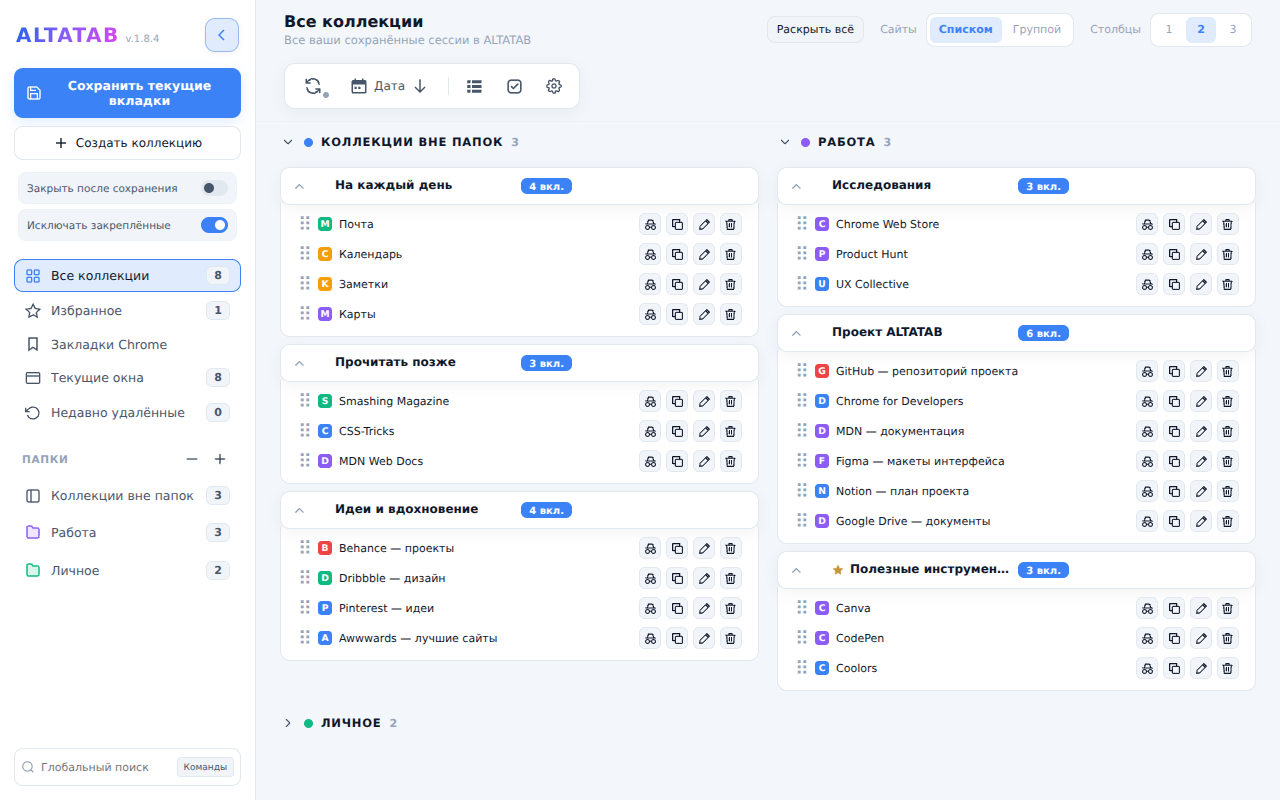Viewport: 1280px width, 800px height.
Task: Collapse the Идеи и вдохновение collection
Action: click(299, 510)
